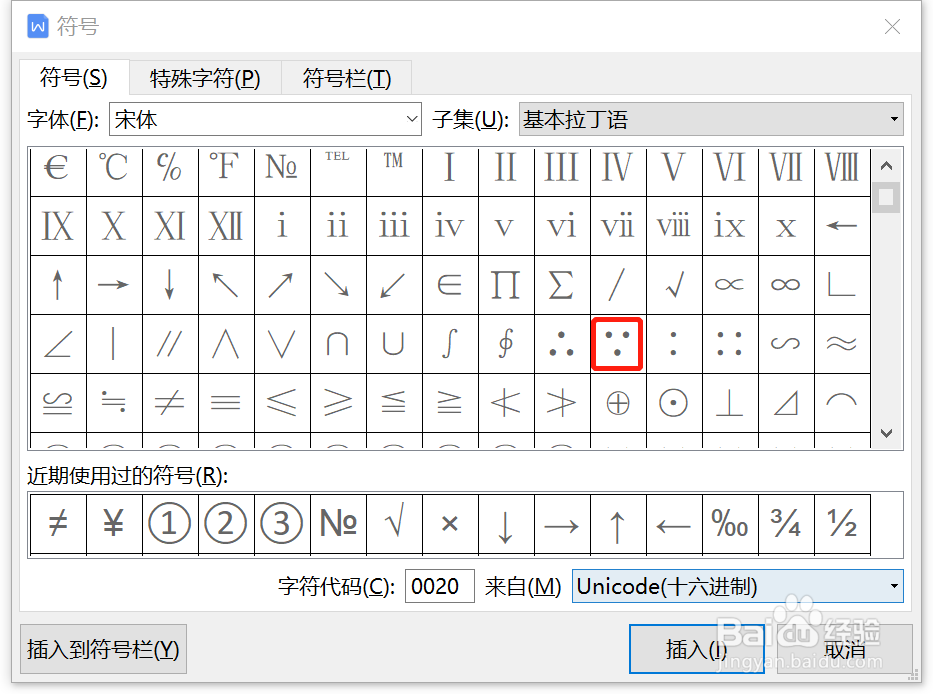This screenshot has width=933, height=694.
Task: Click the 插入 button
Action: pyautogui.click(x=697, y=648)
